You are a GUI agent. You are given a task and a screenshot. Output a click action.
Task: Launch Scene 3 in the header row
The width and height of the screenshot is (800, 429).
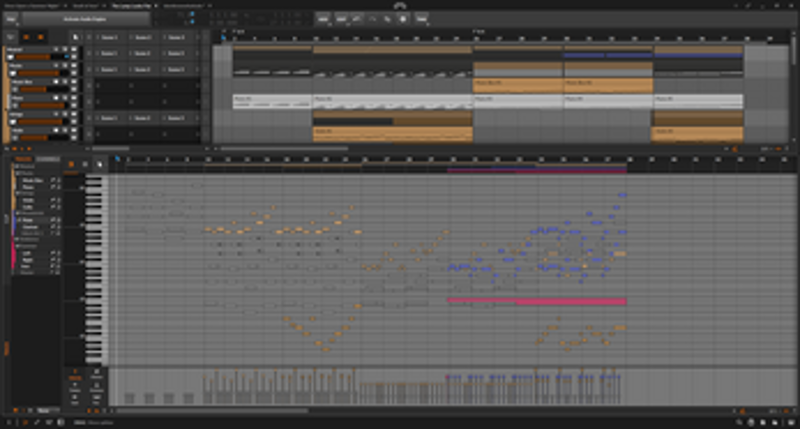coord(176,37)
